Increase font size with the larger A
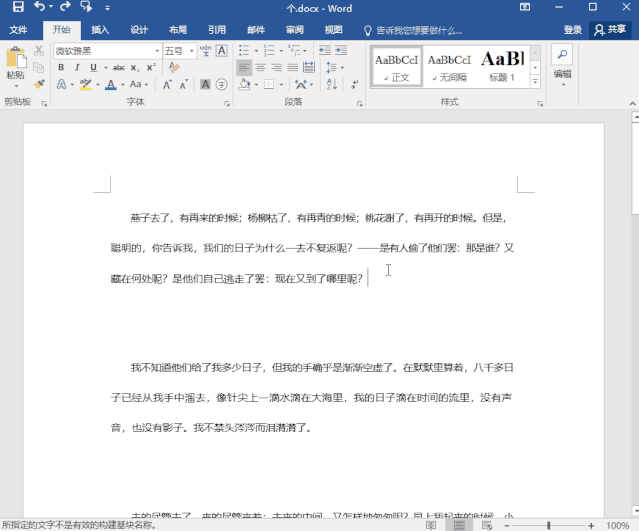639x531 pixels. coord(167,84)
